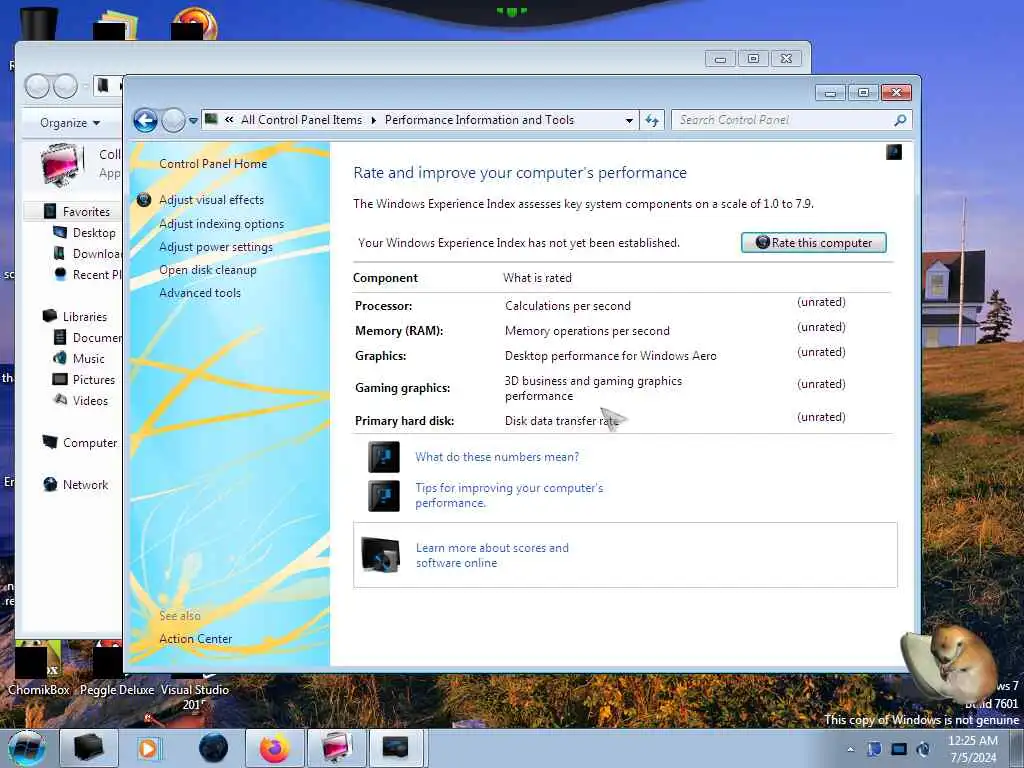Launch Open disk cleanup
1024x768 pixels.
[x=208, y=270]
